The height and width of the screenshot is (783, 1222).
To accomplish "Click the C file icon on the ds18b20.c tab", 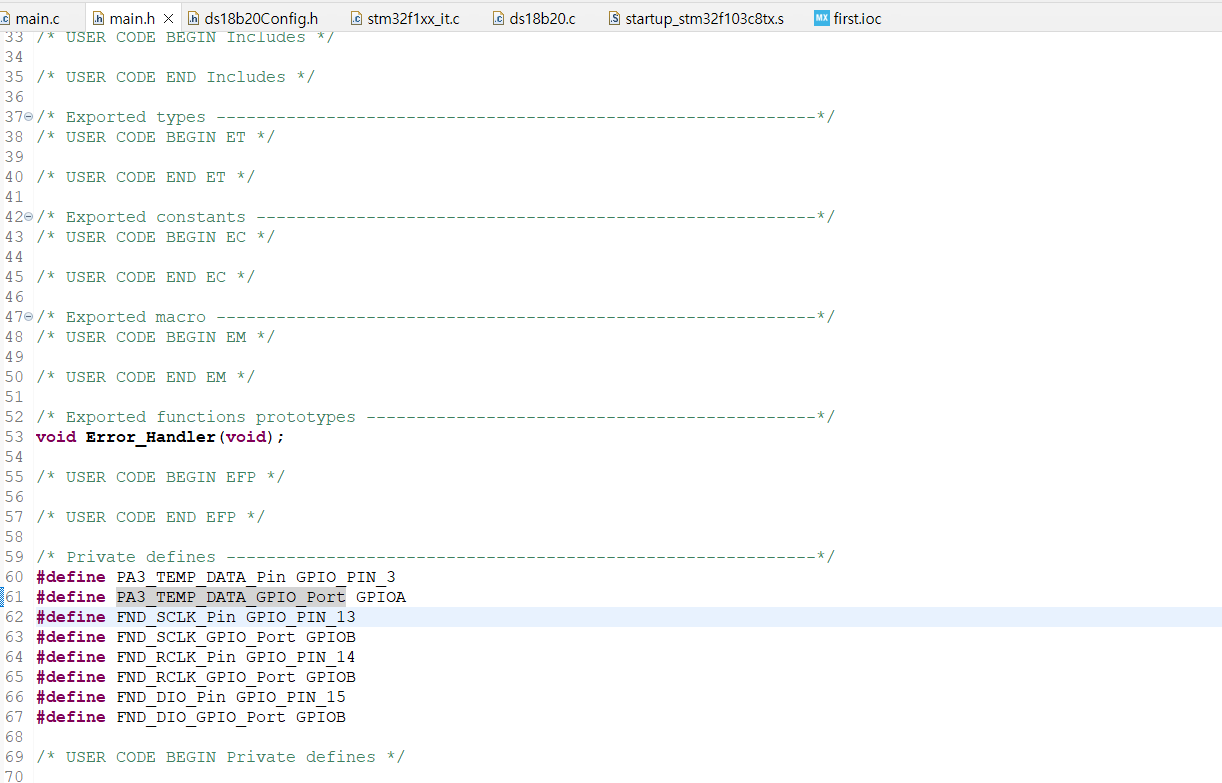I will tap(498, 18).
